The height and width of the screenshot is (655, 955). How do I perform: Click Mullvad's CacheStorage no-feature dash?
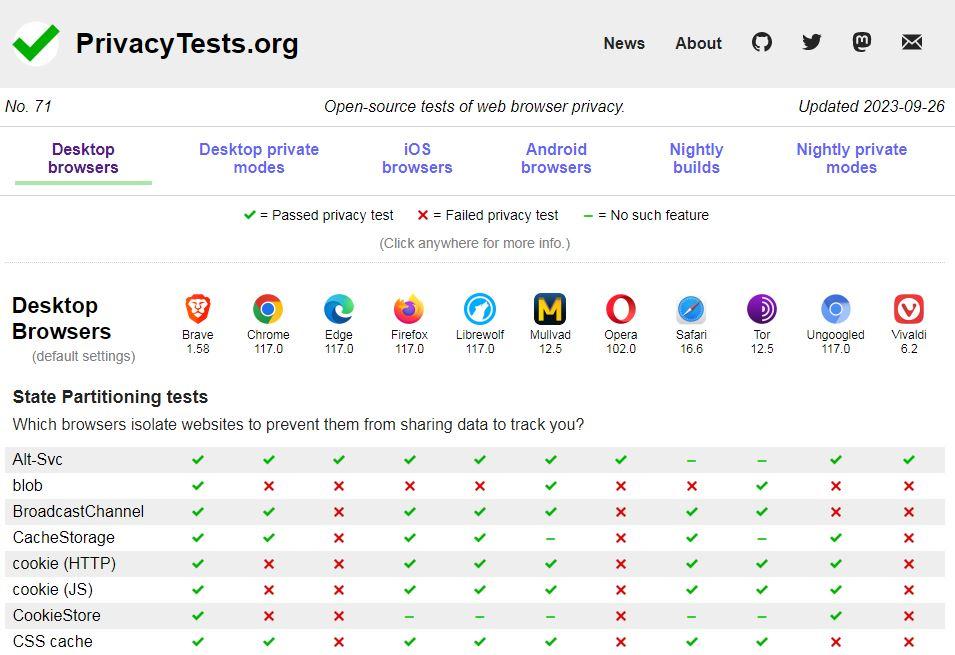pos(551,539)
